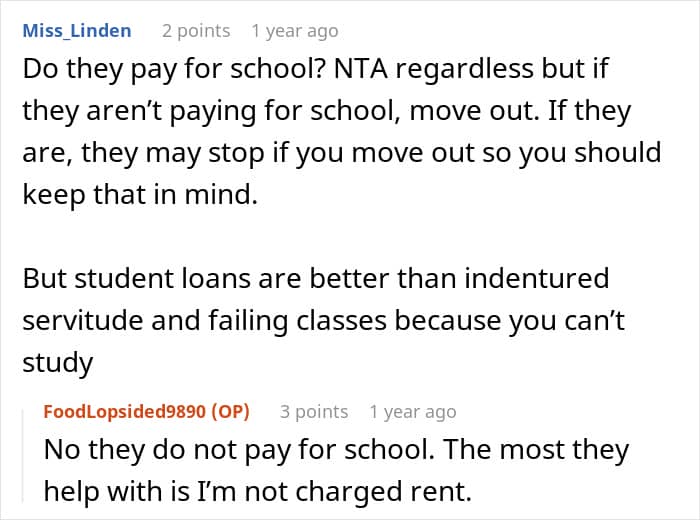
Task: Collapse the reply using the thread line
Action: tap(23, 455)
